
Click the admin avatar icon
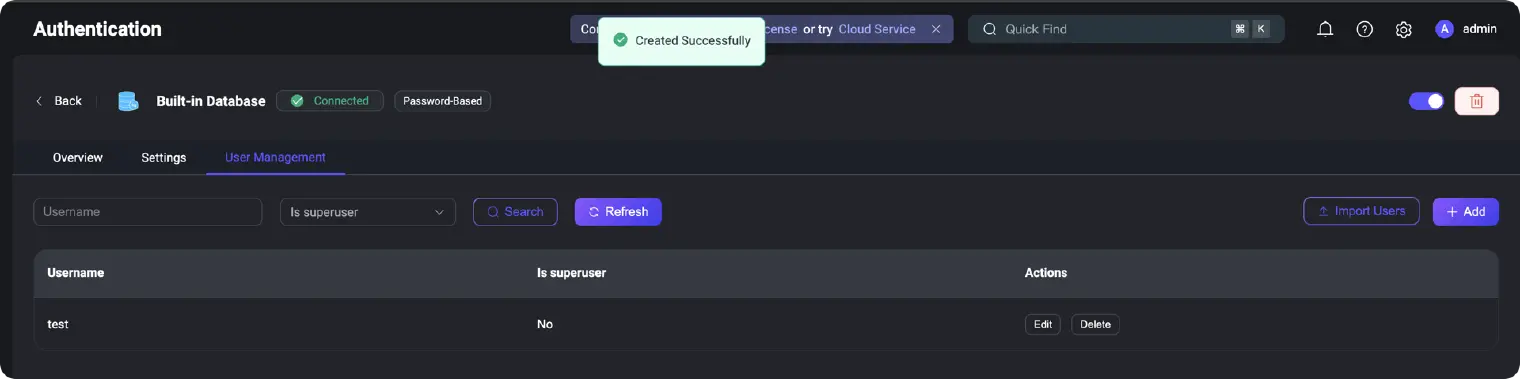point(1443,29)
